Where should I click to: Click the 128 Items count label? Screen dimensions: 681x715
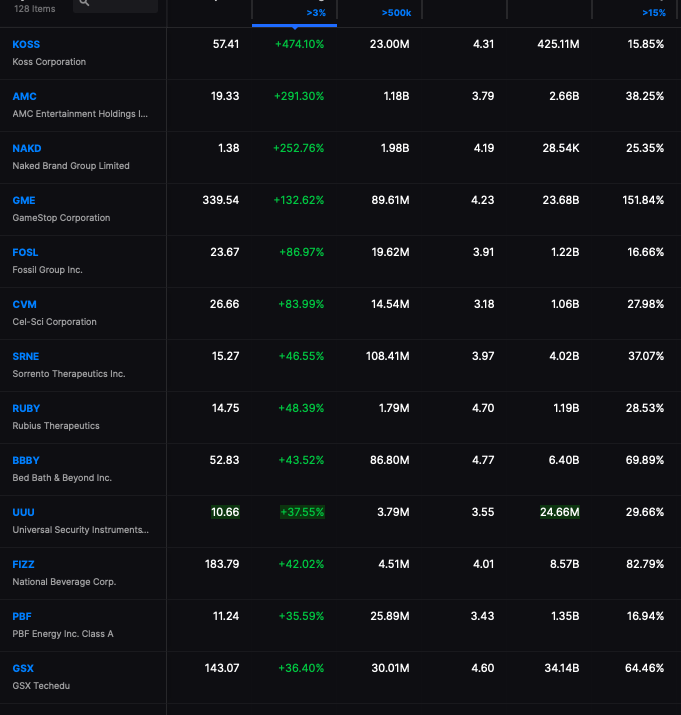pos(35,9)
